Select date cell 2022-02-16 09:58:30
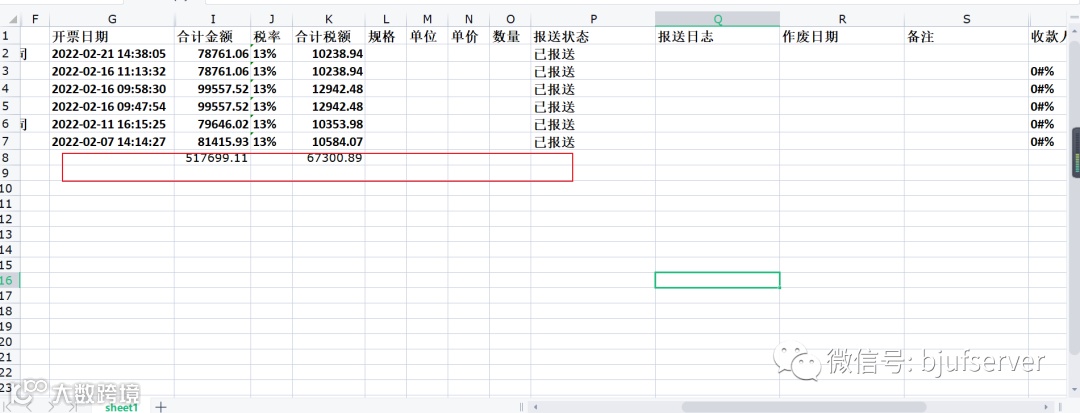The image size is (1080, 413). pos(112,89)
